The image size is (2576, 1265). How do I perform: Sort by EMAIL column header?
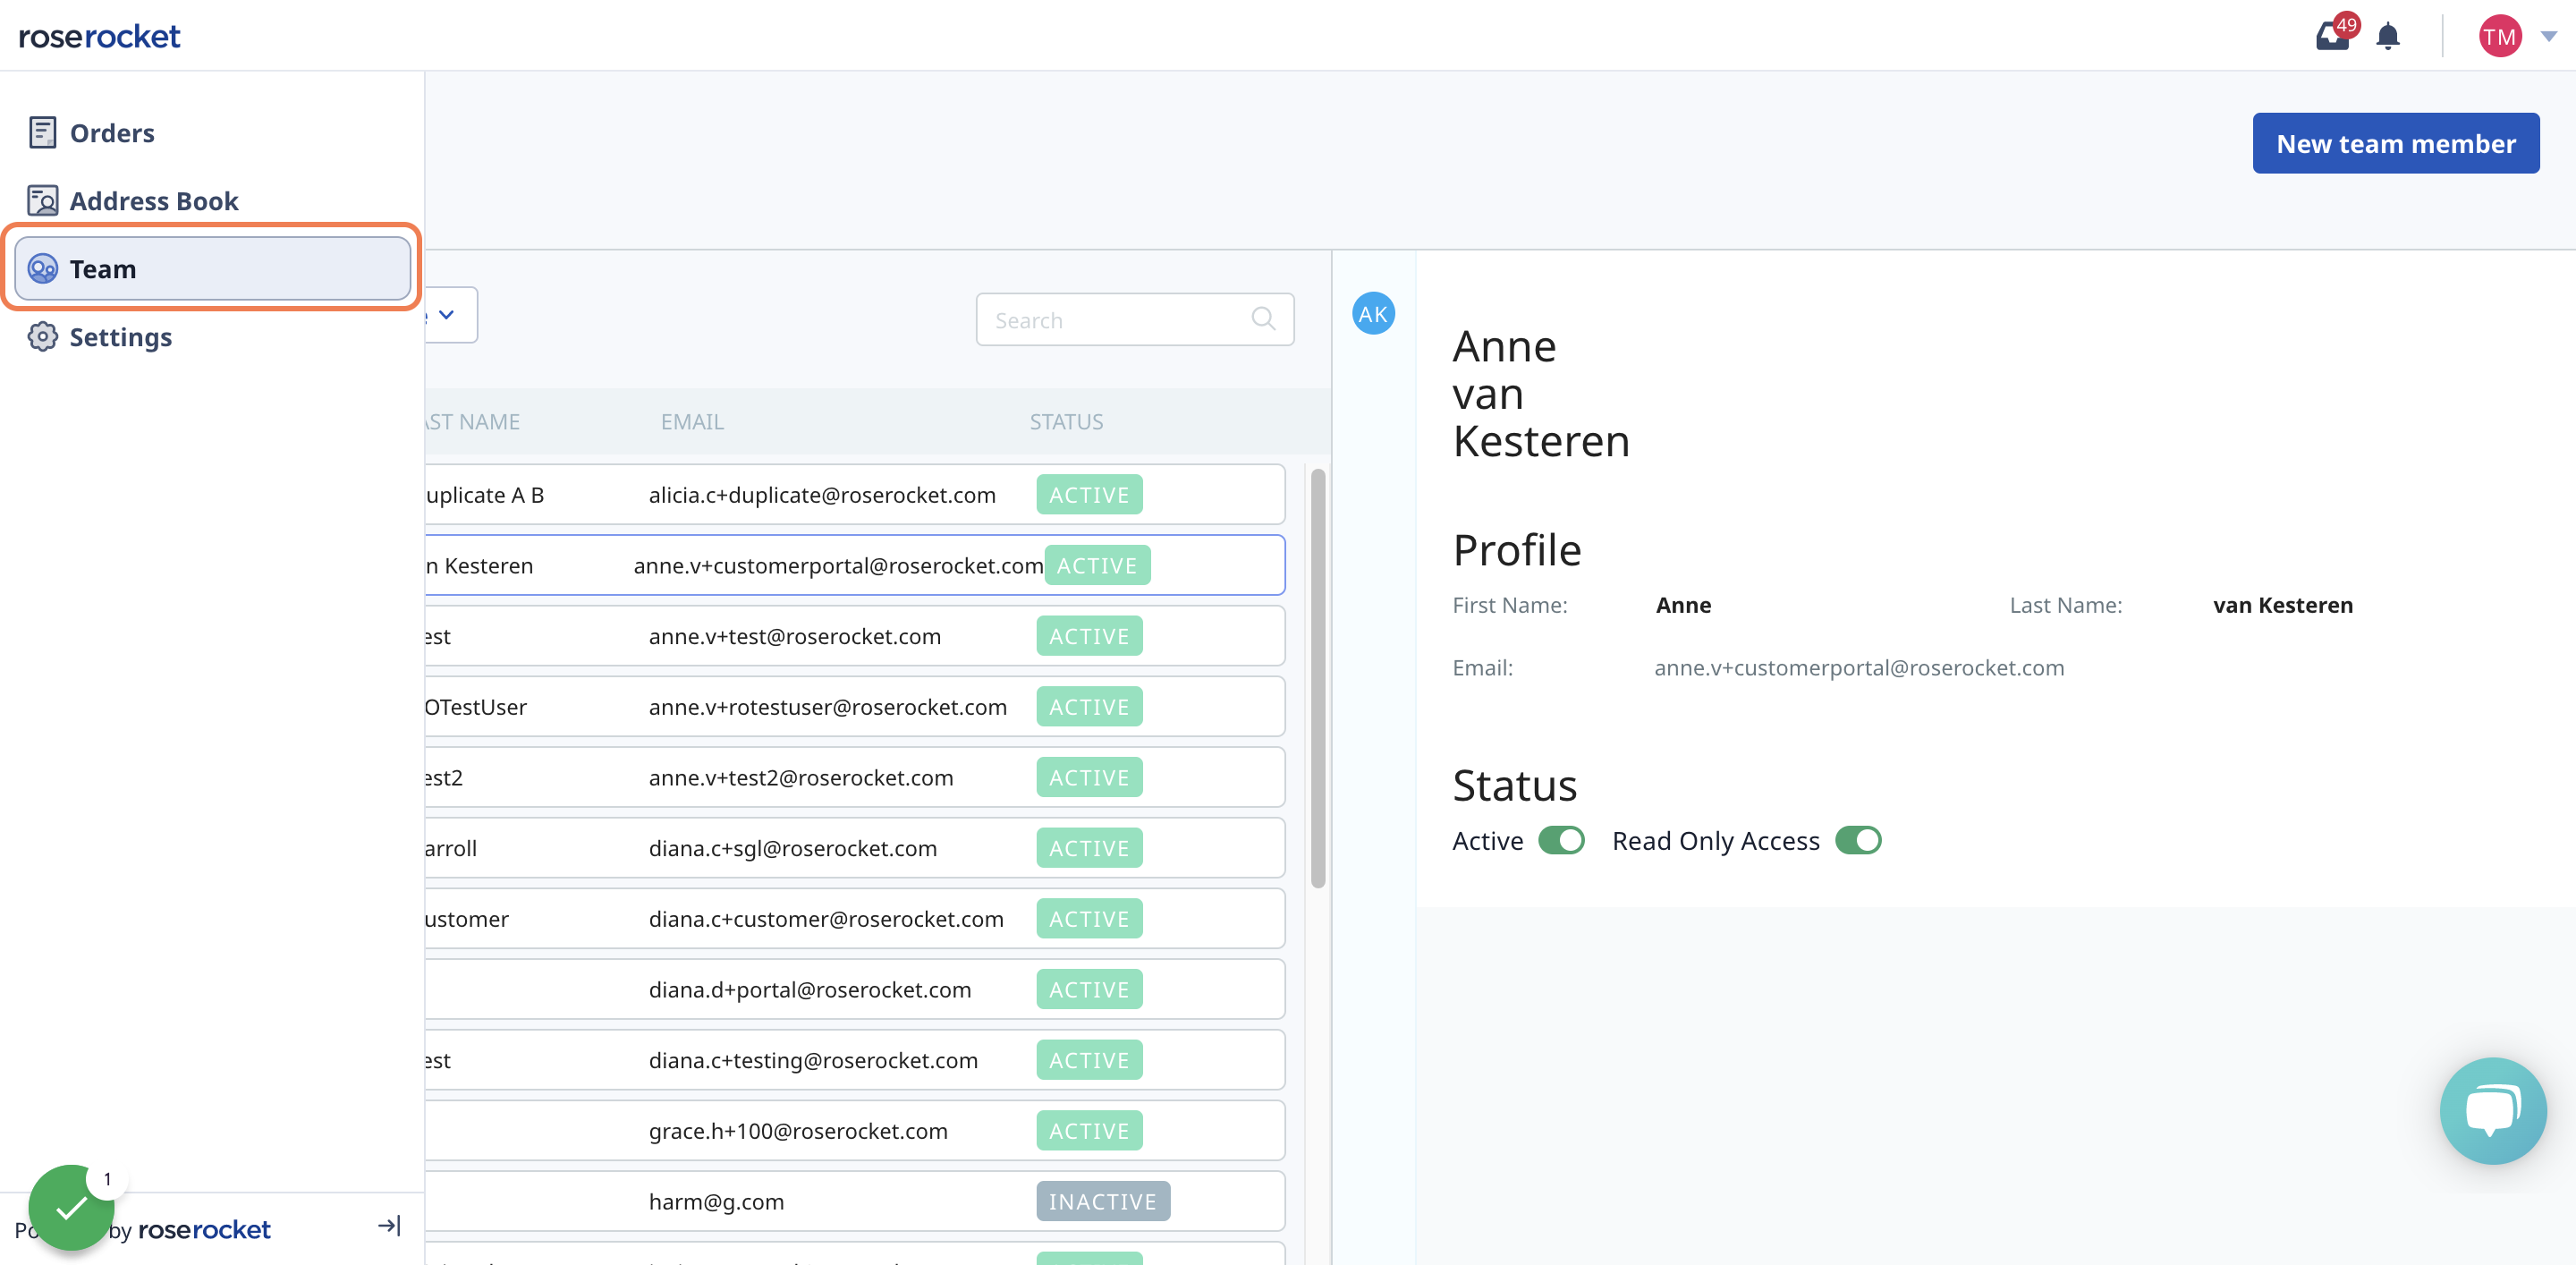692,421
